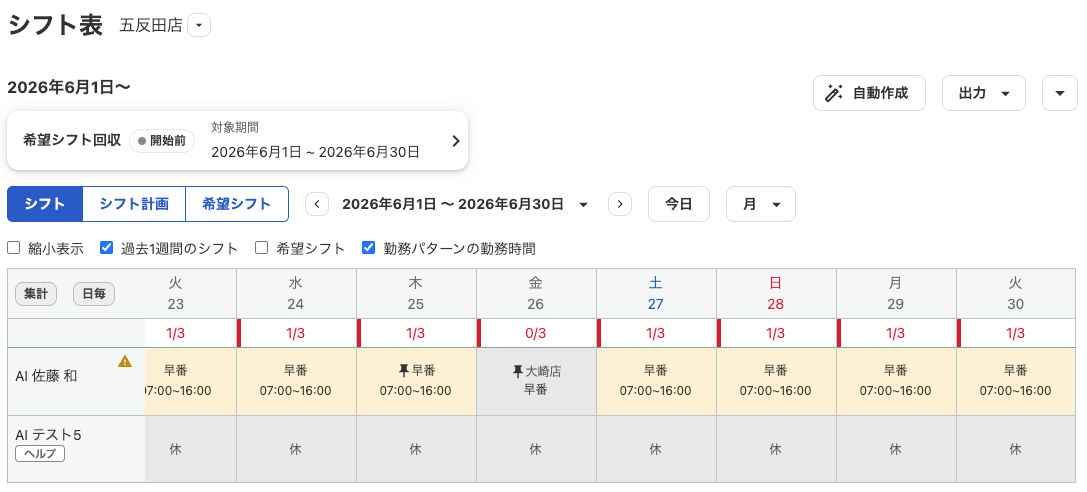The height and width of the screenshot is (492, 1087).
Task: Open the 月 view dropdown
Action: tap(760, 204)
